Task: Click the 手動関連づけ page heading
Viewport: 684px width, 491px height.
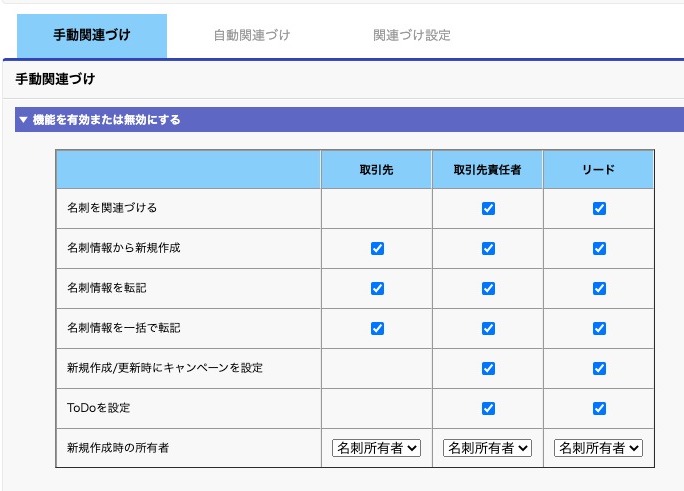Action: (55, 79)
